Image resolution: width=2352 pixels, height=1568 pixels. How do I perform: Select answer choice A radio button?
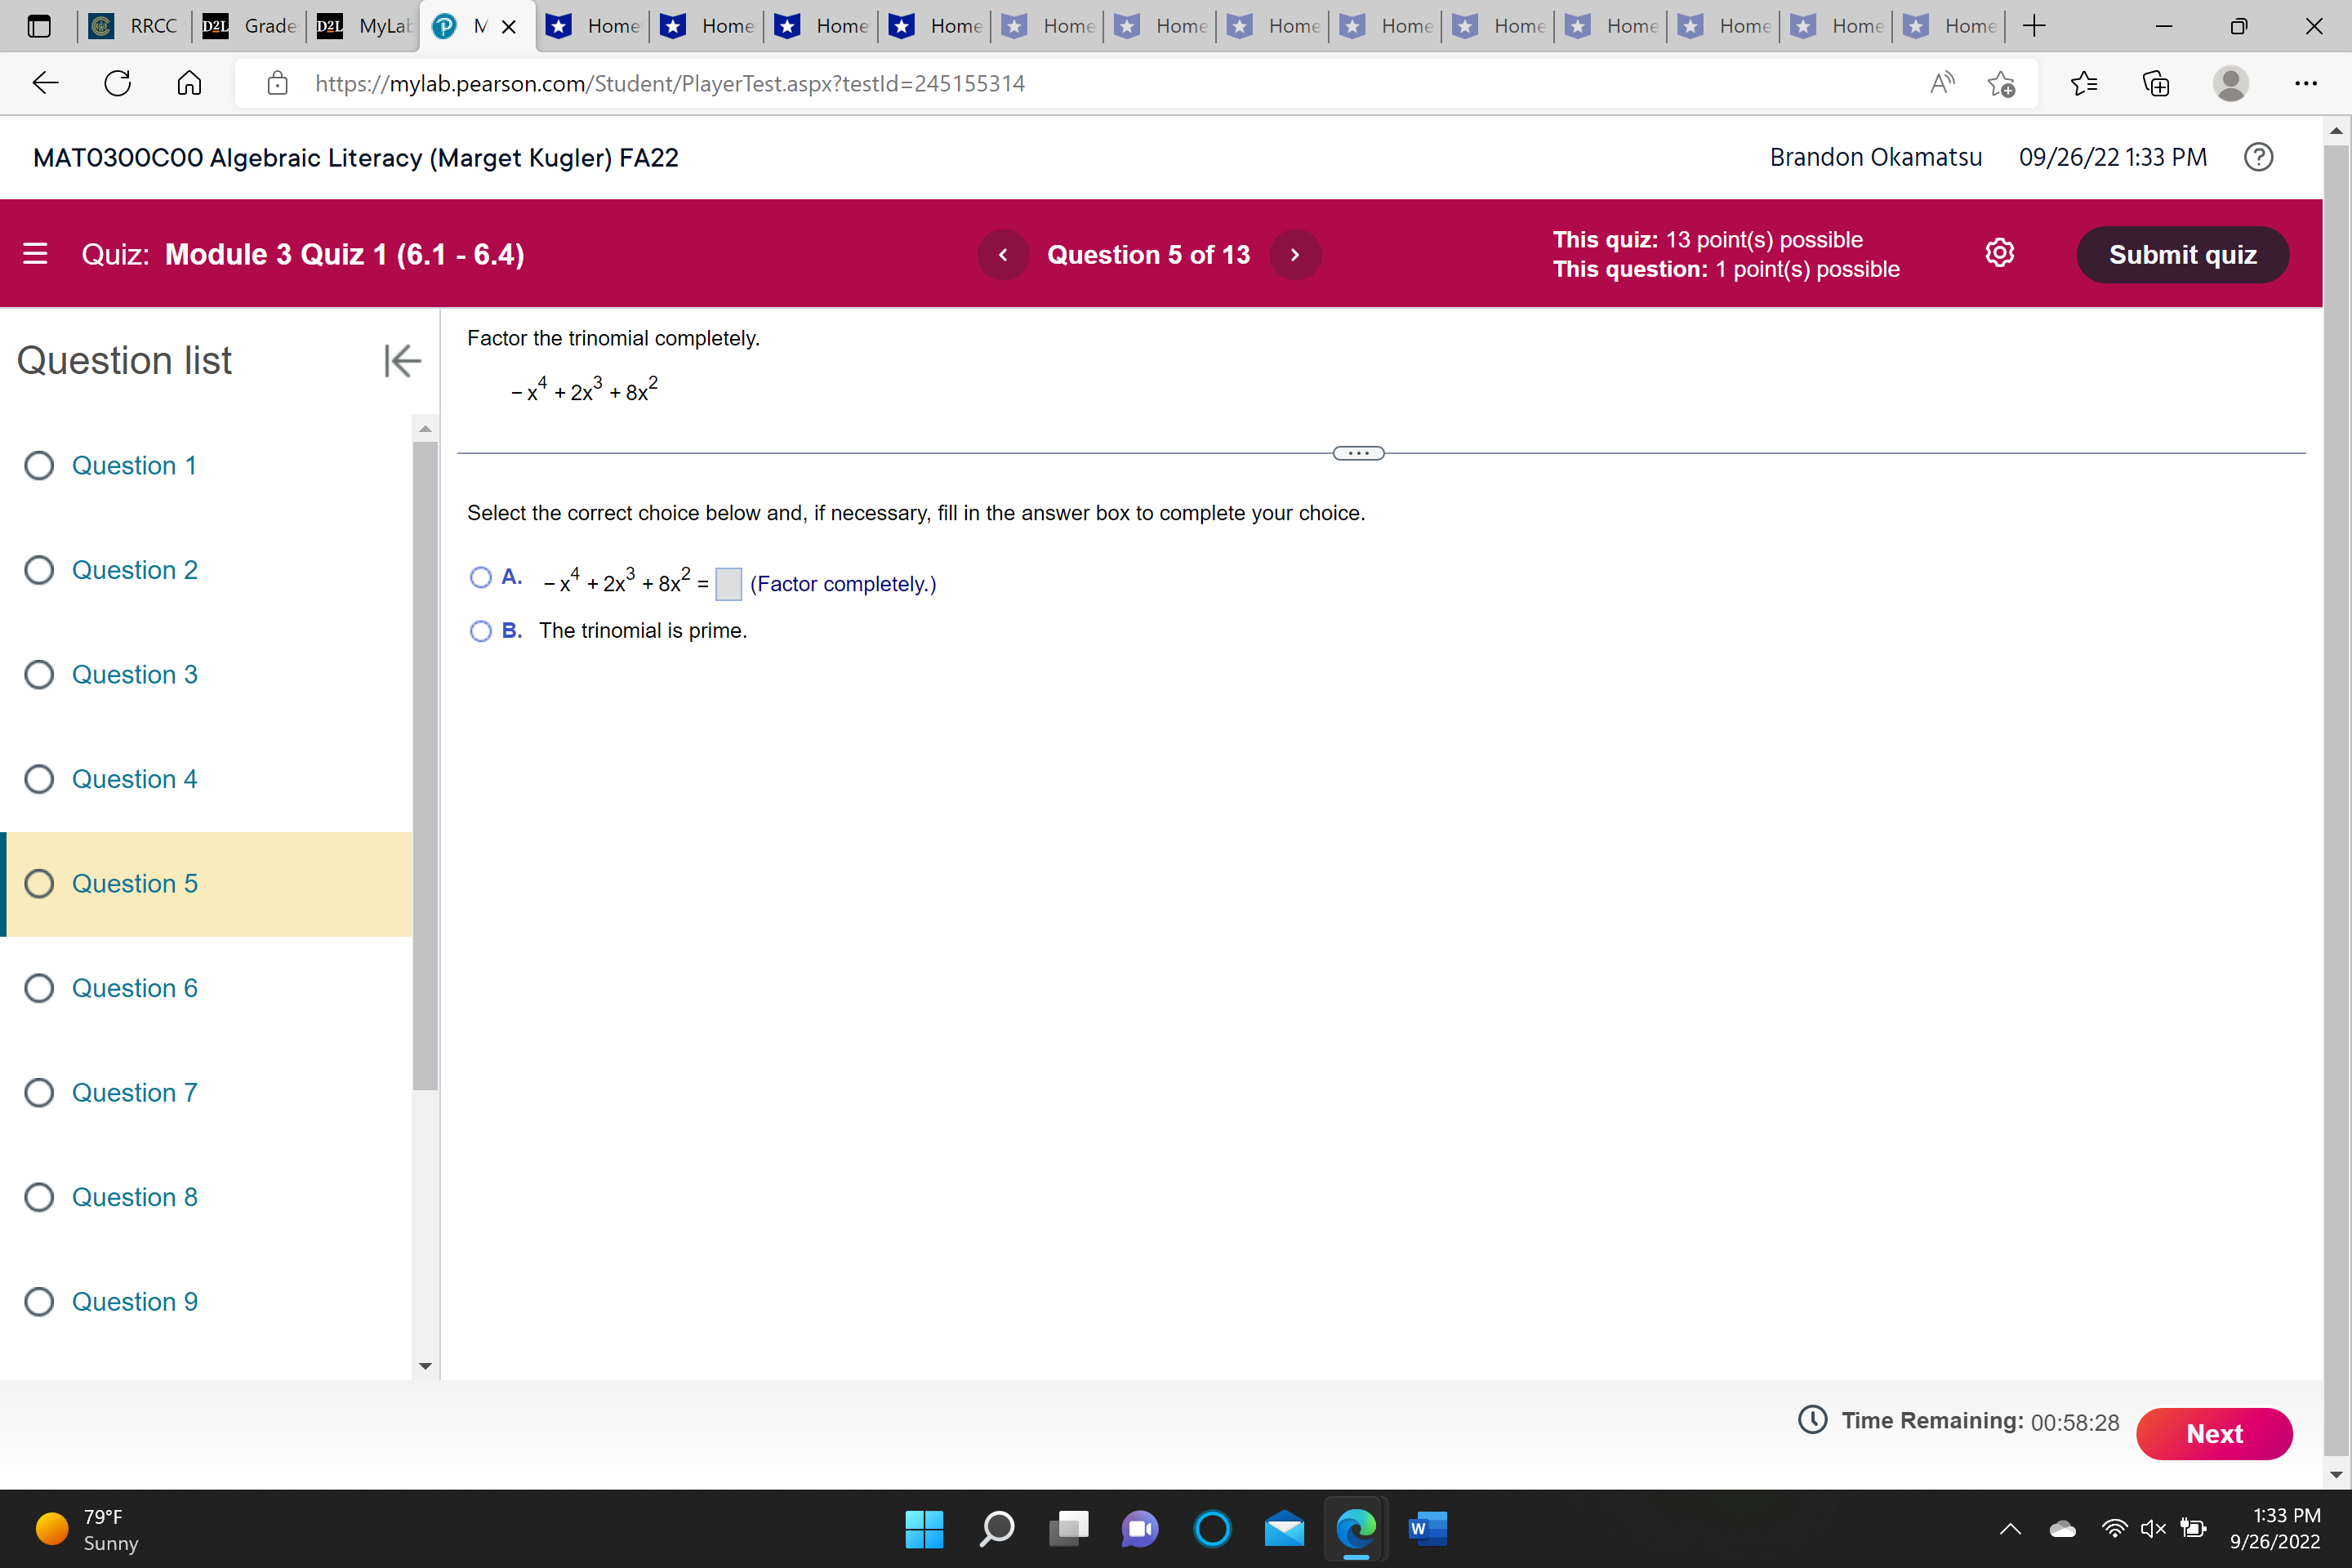tap(481, 578)
